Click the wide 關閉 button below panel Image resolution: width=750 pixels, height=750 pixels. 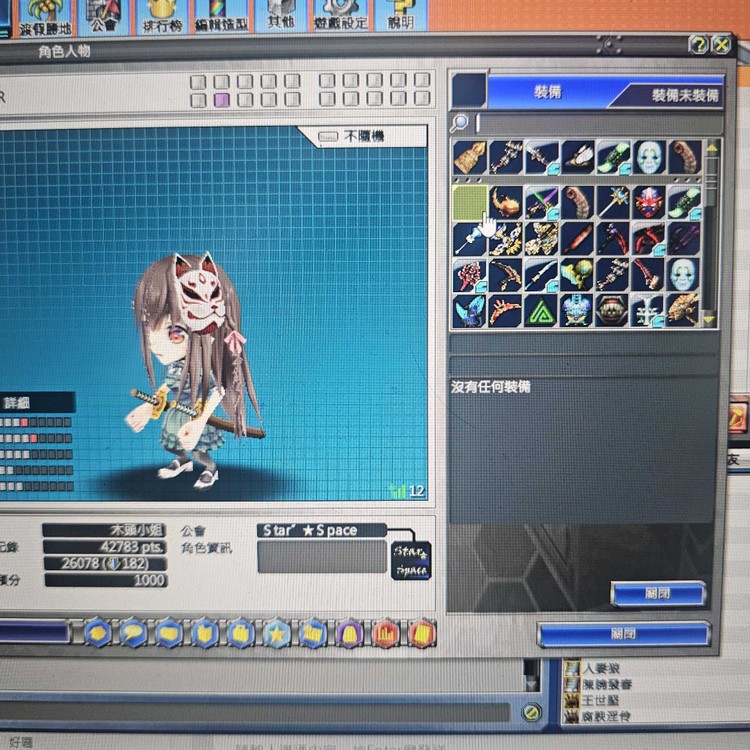point(624,634)
